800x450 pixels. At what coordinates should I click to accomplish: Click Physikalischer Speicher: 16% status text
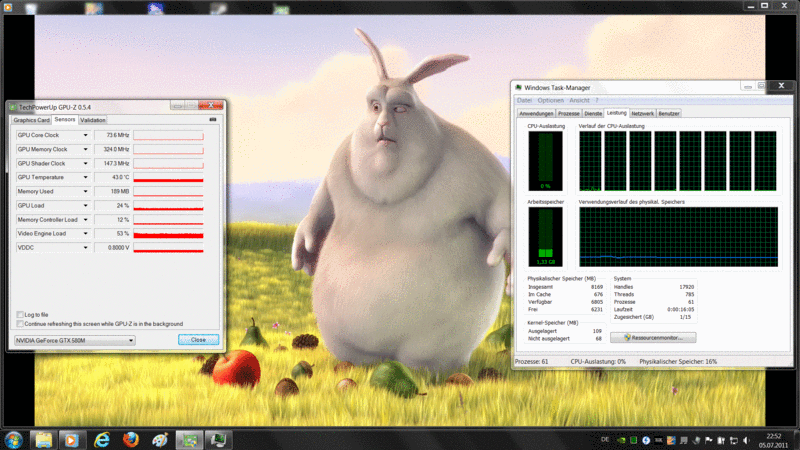click(x=678, y=362)
